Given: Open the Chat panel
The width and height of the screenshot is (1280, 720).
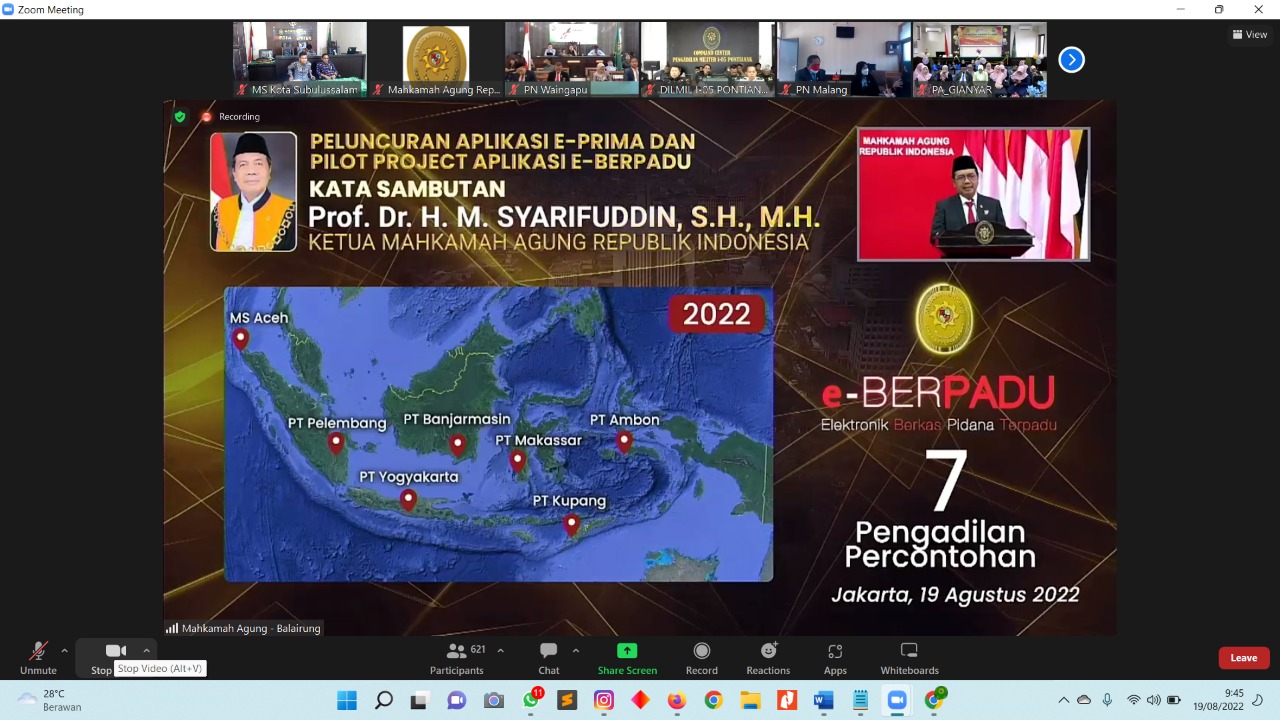Looking at the screenshot, I should click(x=548, y=657).
